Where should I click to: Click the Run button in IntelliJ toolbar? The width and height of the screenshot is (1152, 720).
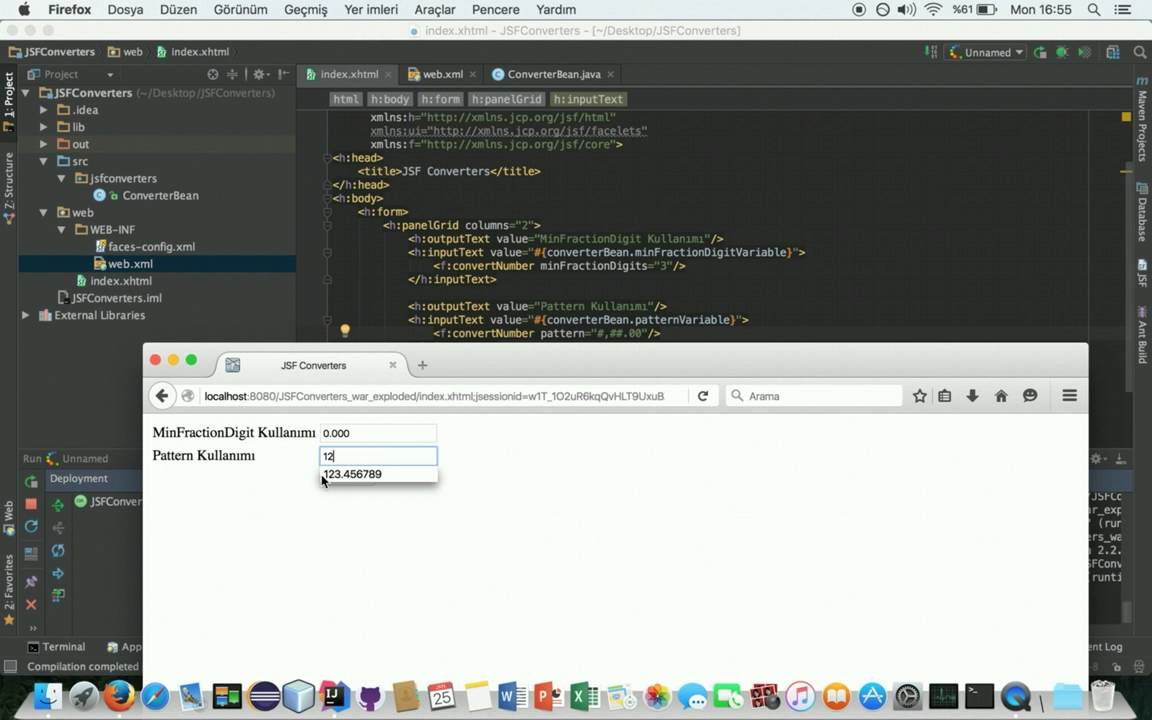1040,52
